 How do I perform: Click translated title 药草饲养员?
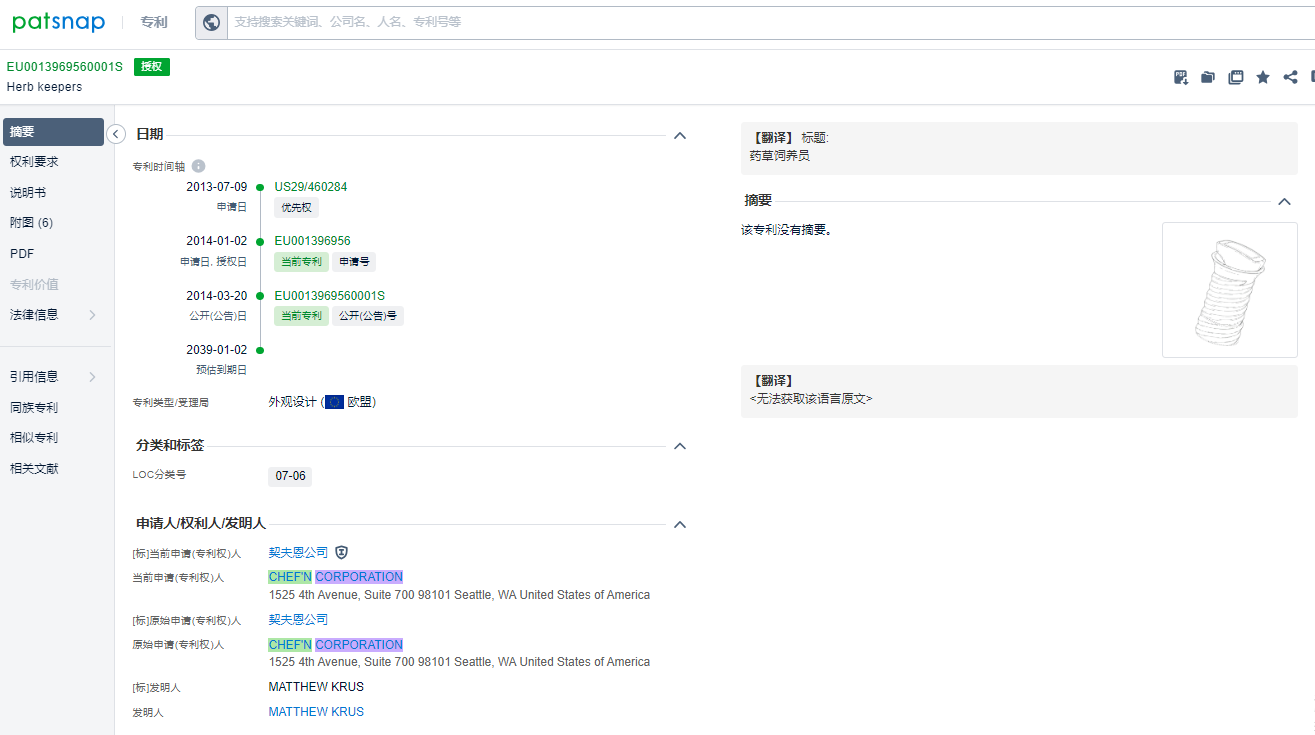pyautogui.click(x=779, y=156)
